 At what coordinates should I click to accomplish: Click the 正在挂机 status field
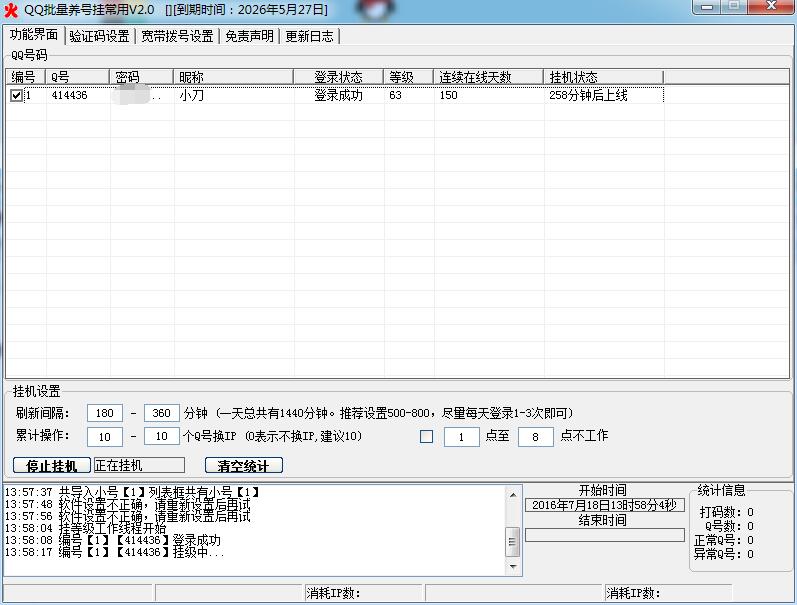pos(139,465)
